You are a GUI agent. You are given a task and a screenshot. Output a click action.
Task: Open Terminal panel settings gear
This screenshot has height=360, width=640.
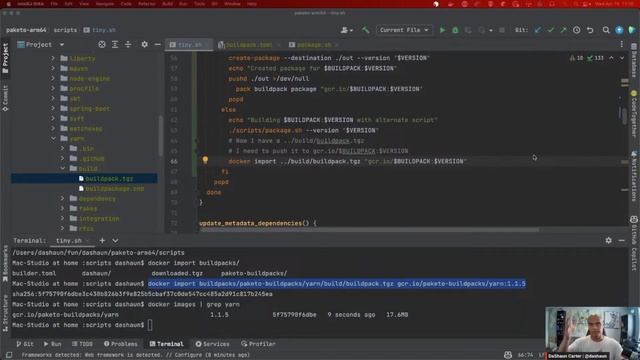pos(609,240)
